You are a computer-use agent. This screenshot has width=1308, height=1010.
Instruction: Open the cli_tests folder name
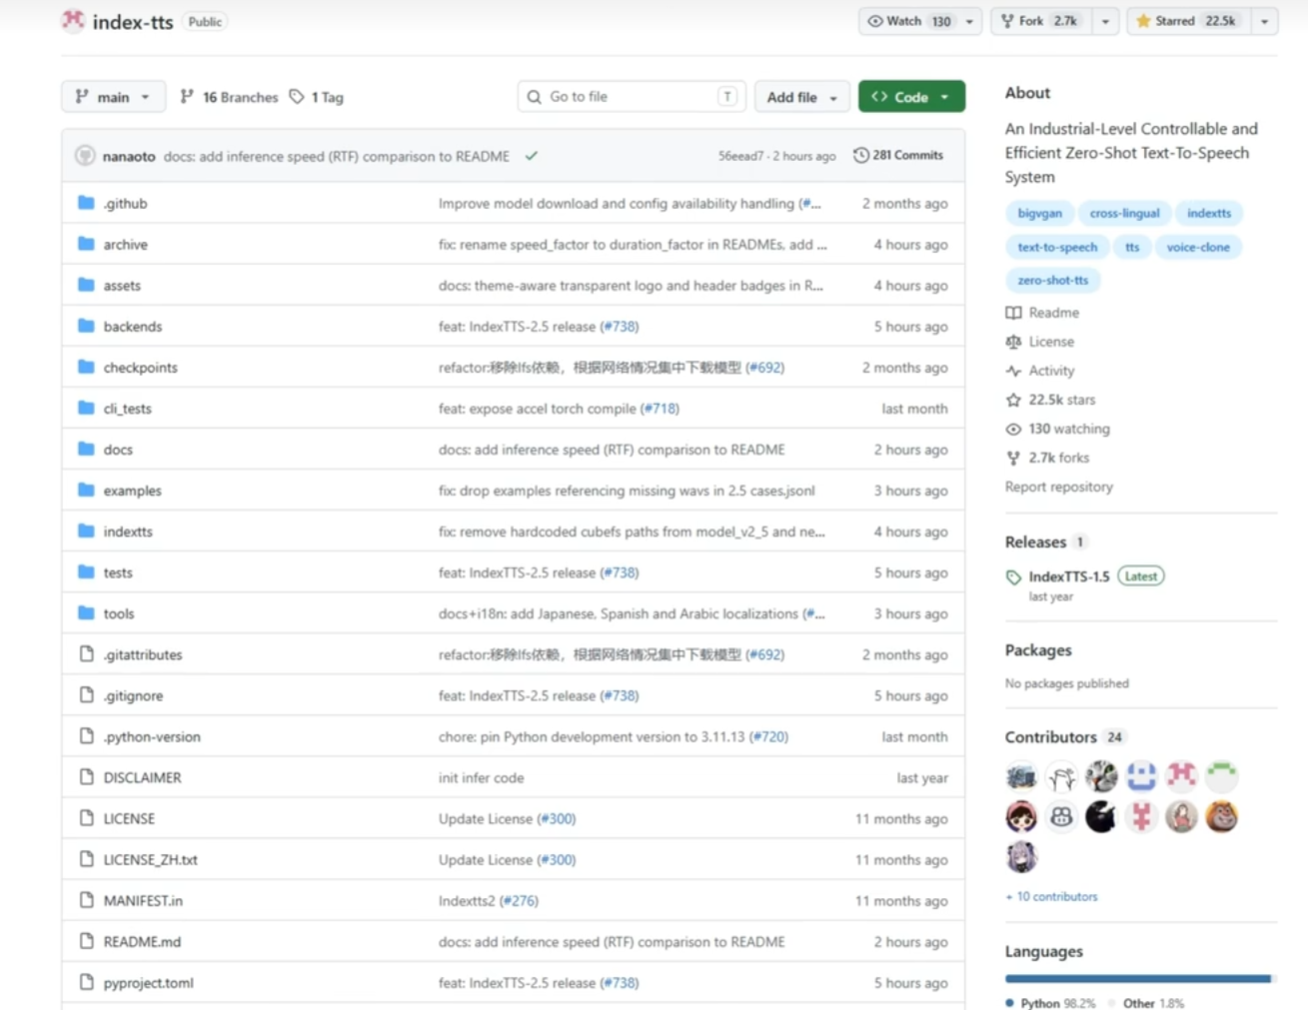pyautogui.click(x=127, y=408)
